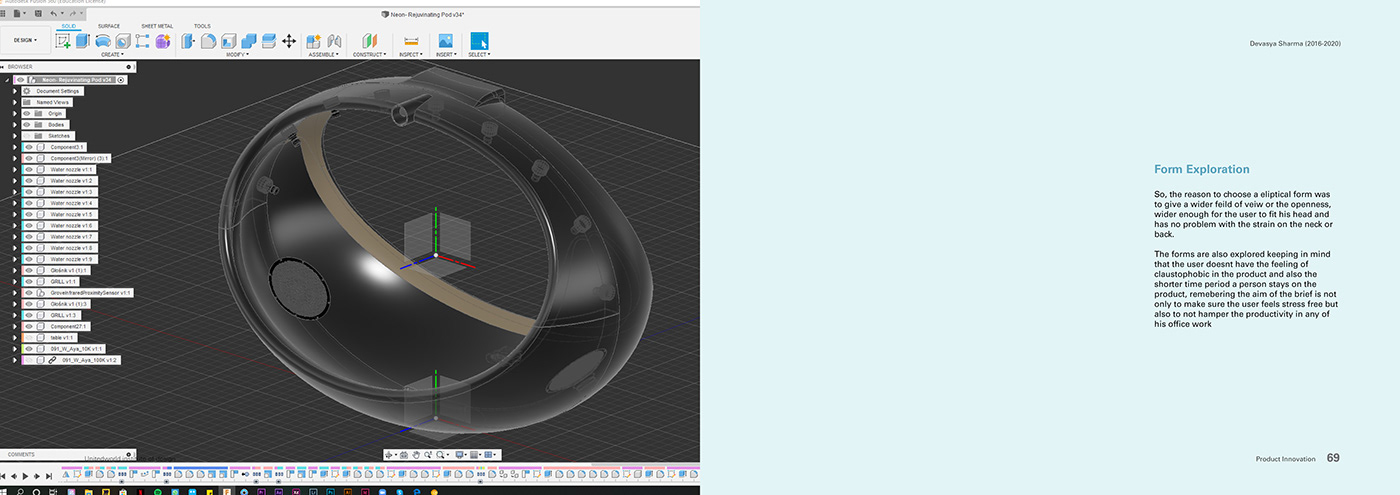Open the Sheet Metal tab
The width and height of the screenshot is (1400, 495).
[156, 26]
